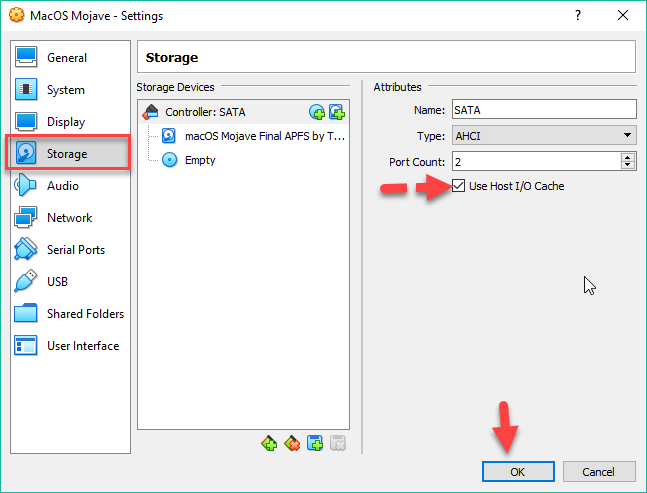Disable the Use Host I/O Cache checkbox
The height and width of the screenshot is (493, 647).
[x=459, y=186]
